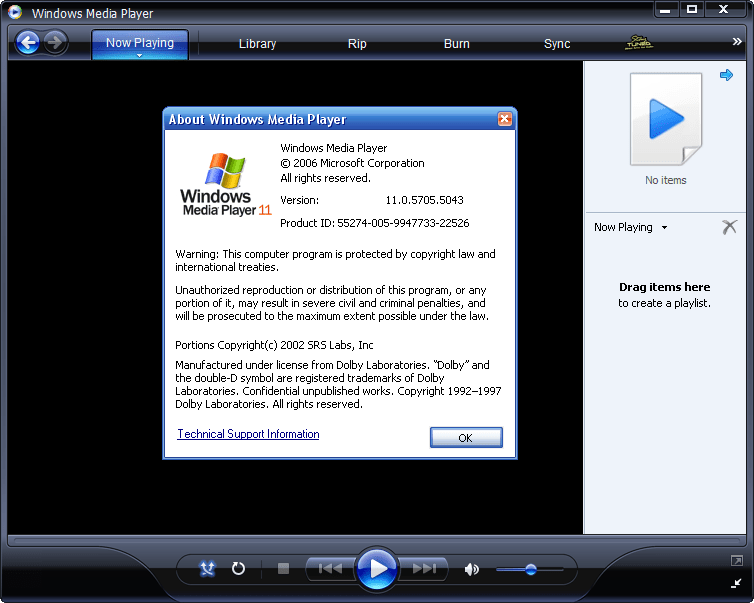Toggle shuffle mode on
This screenshot has width=754, height=603.
point(207,569)
